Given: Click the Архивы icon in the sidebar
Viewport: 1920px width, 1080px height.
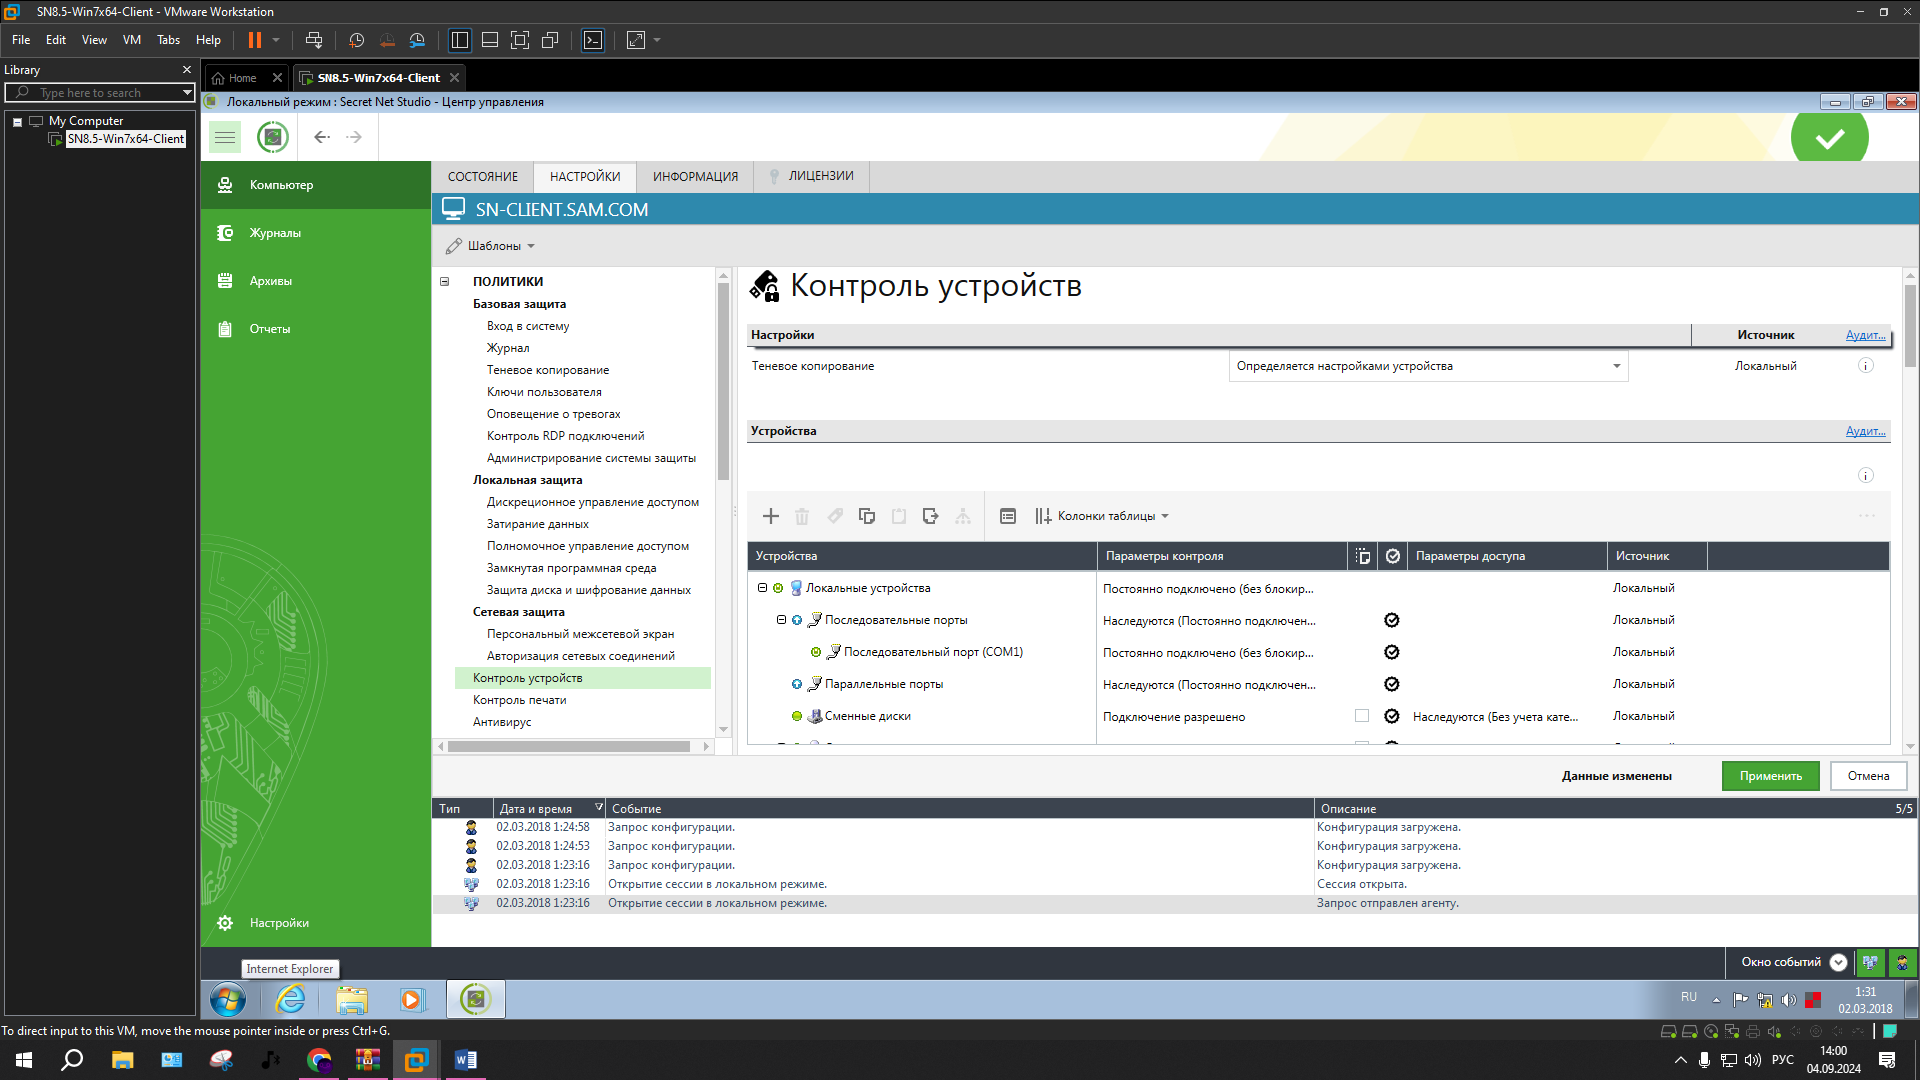Looking at the screenshot, I should pyautogui.click(x=225, y=281).
